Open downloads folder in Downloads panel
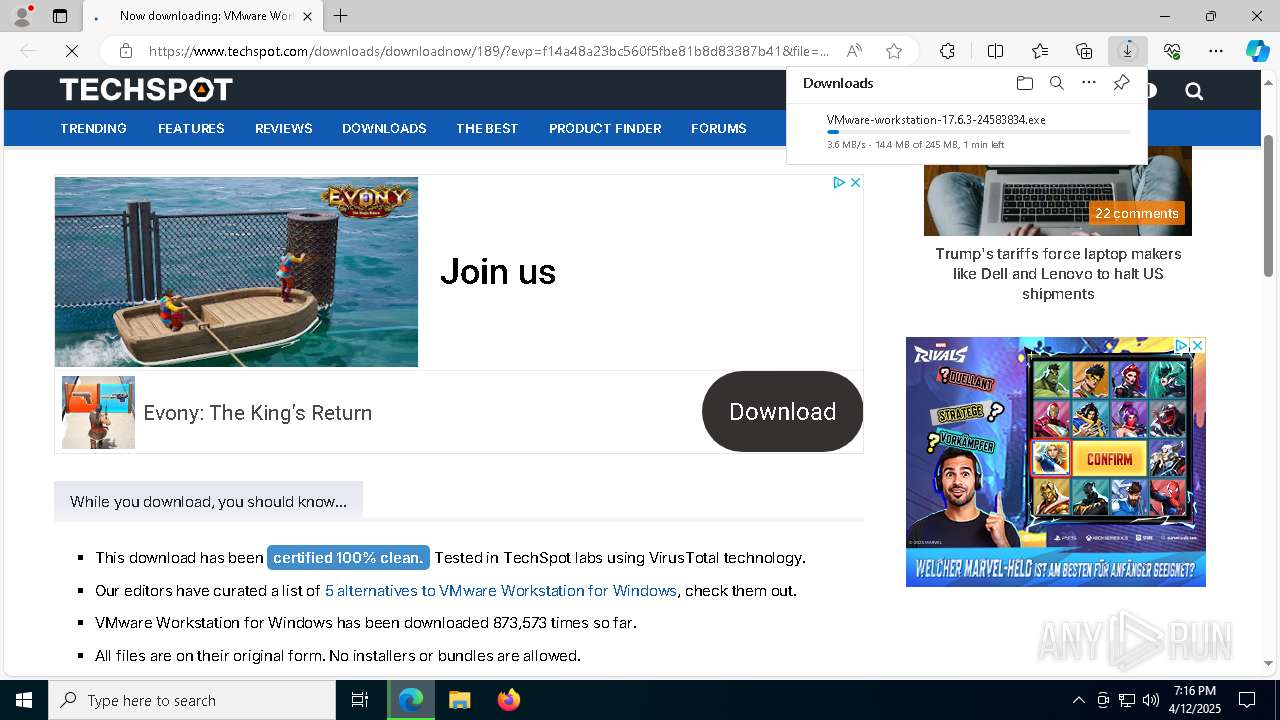1280x720 pixels. (1024, 83)
